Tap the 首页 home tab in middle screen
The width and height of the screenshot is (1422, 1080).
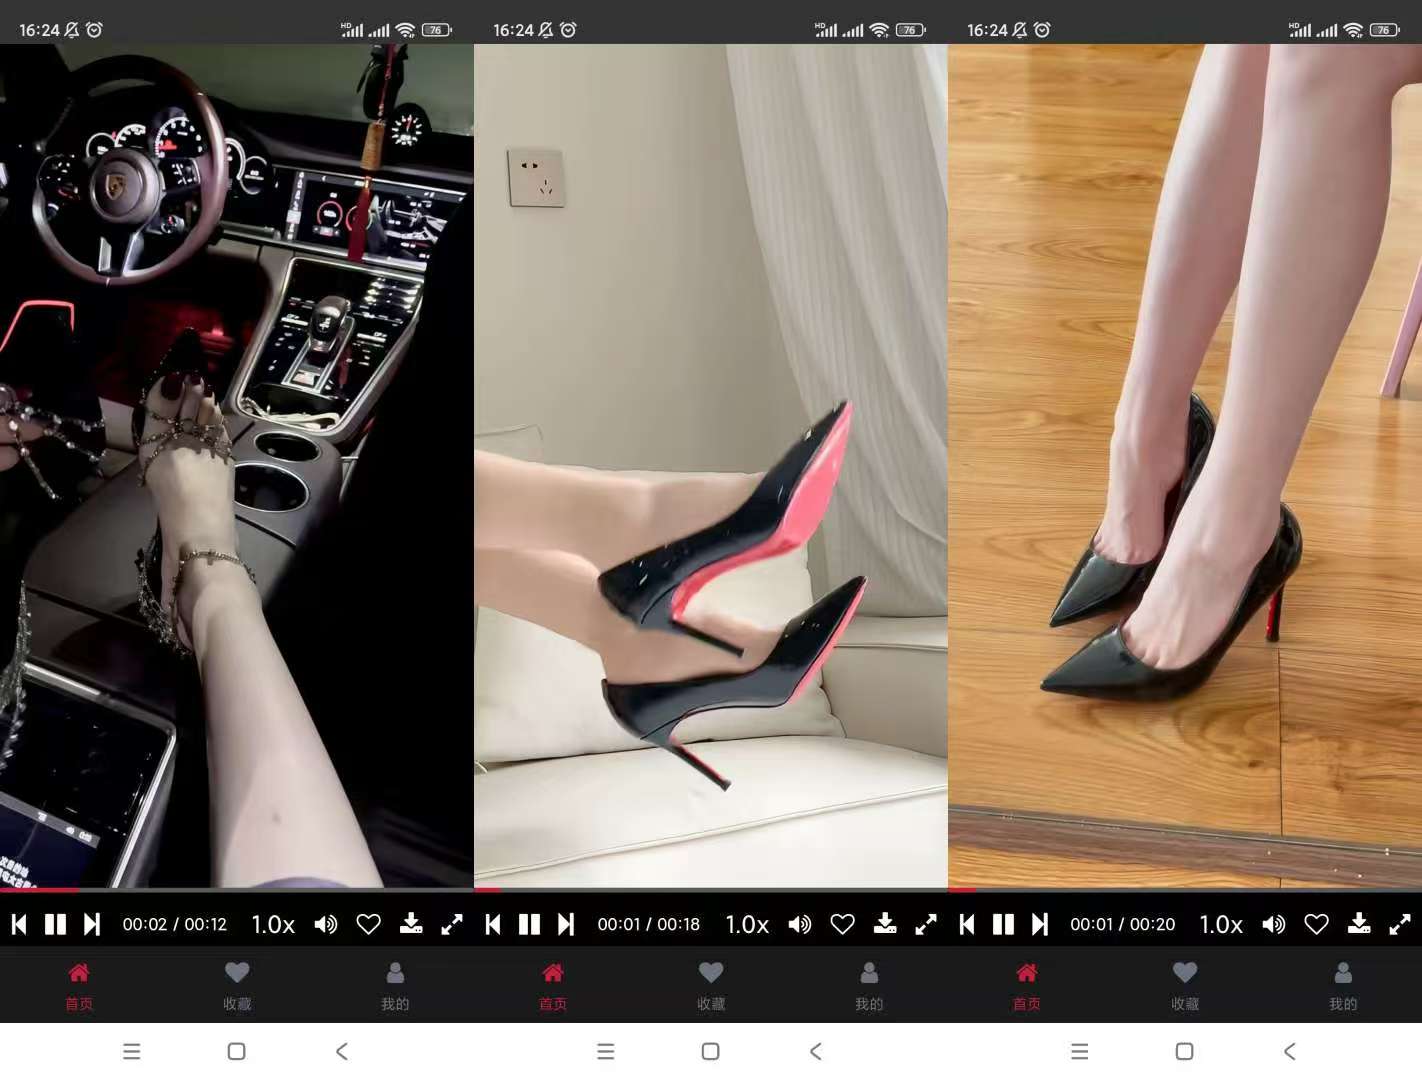[x=553, y=985]
